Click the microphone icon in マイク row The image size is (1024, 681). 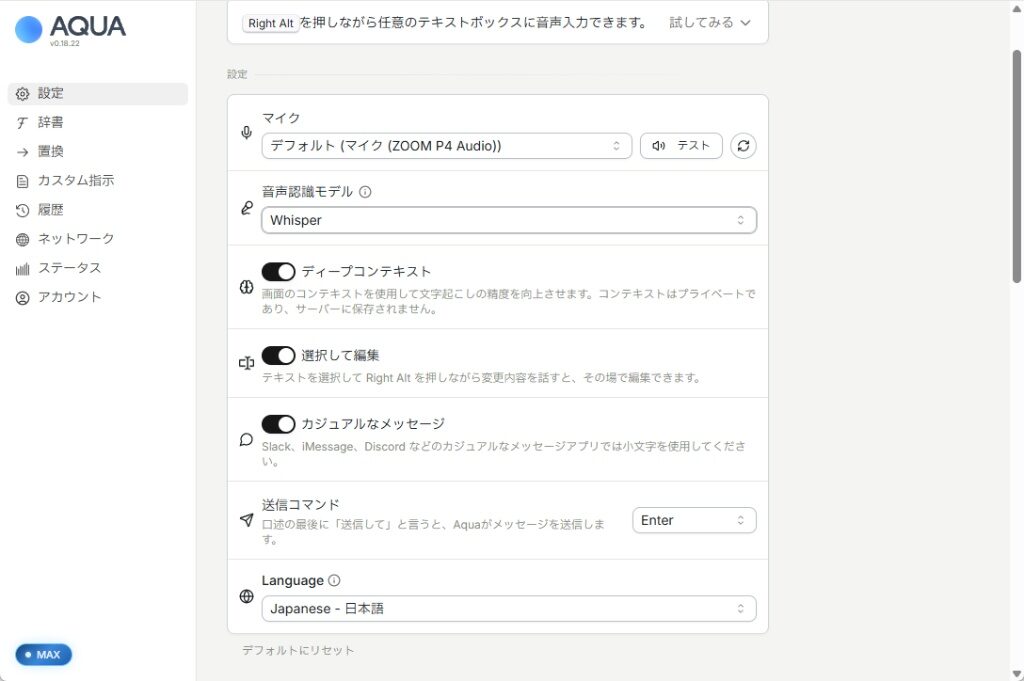tap(246, 133)
